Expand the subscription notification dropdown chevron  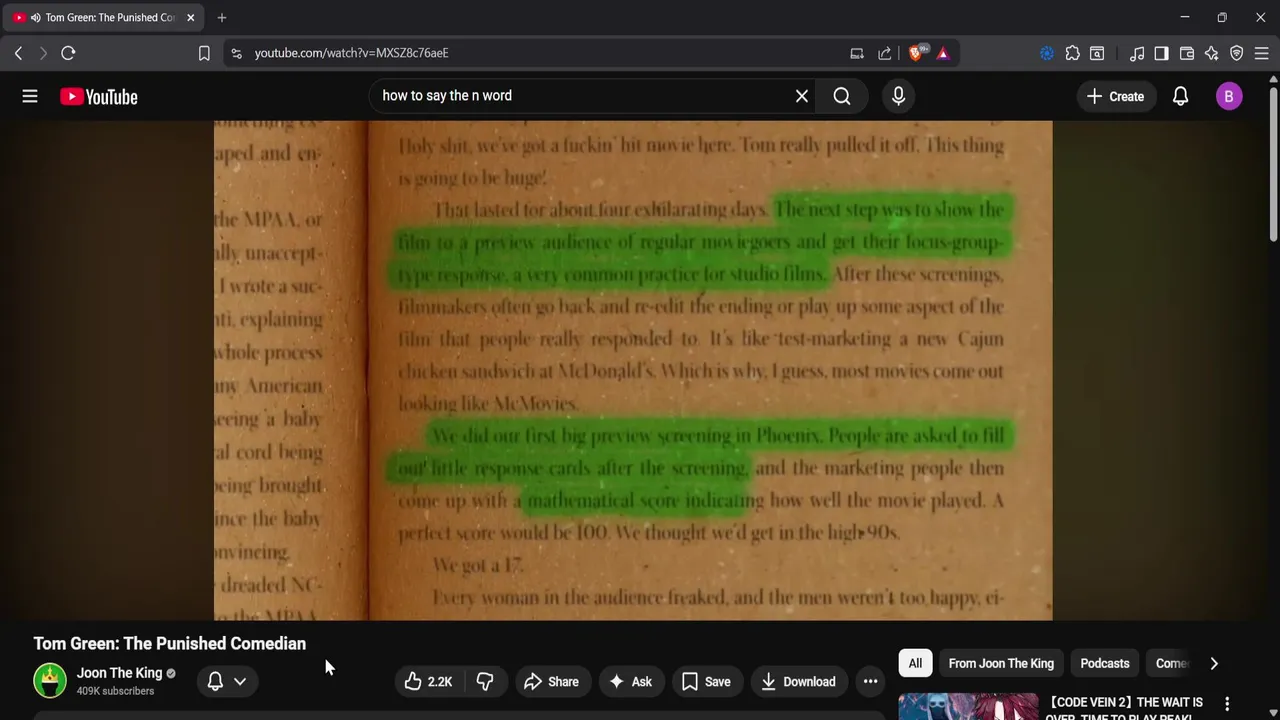tap(240, 682)
